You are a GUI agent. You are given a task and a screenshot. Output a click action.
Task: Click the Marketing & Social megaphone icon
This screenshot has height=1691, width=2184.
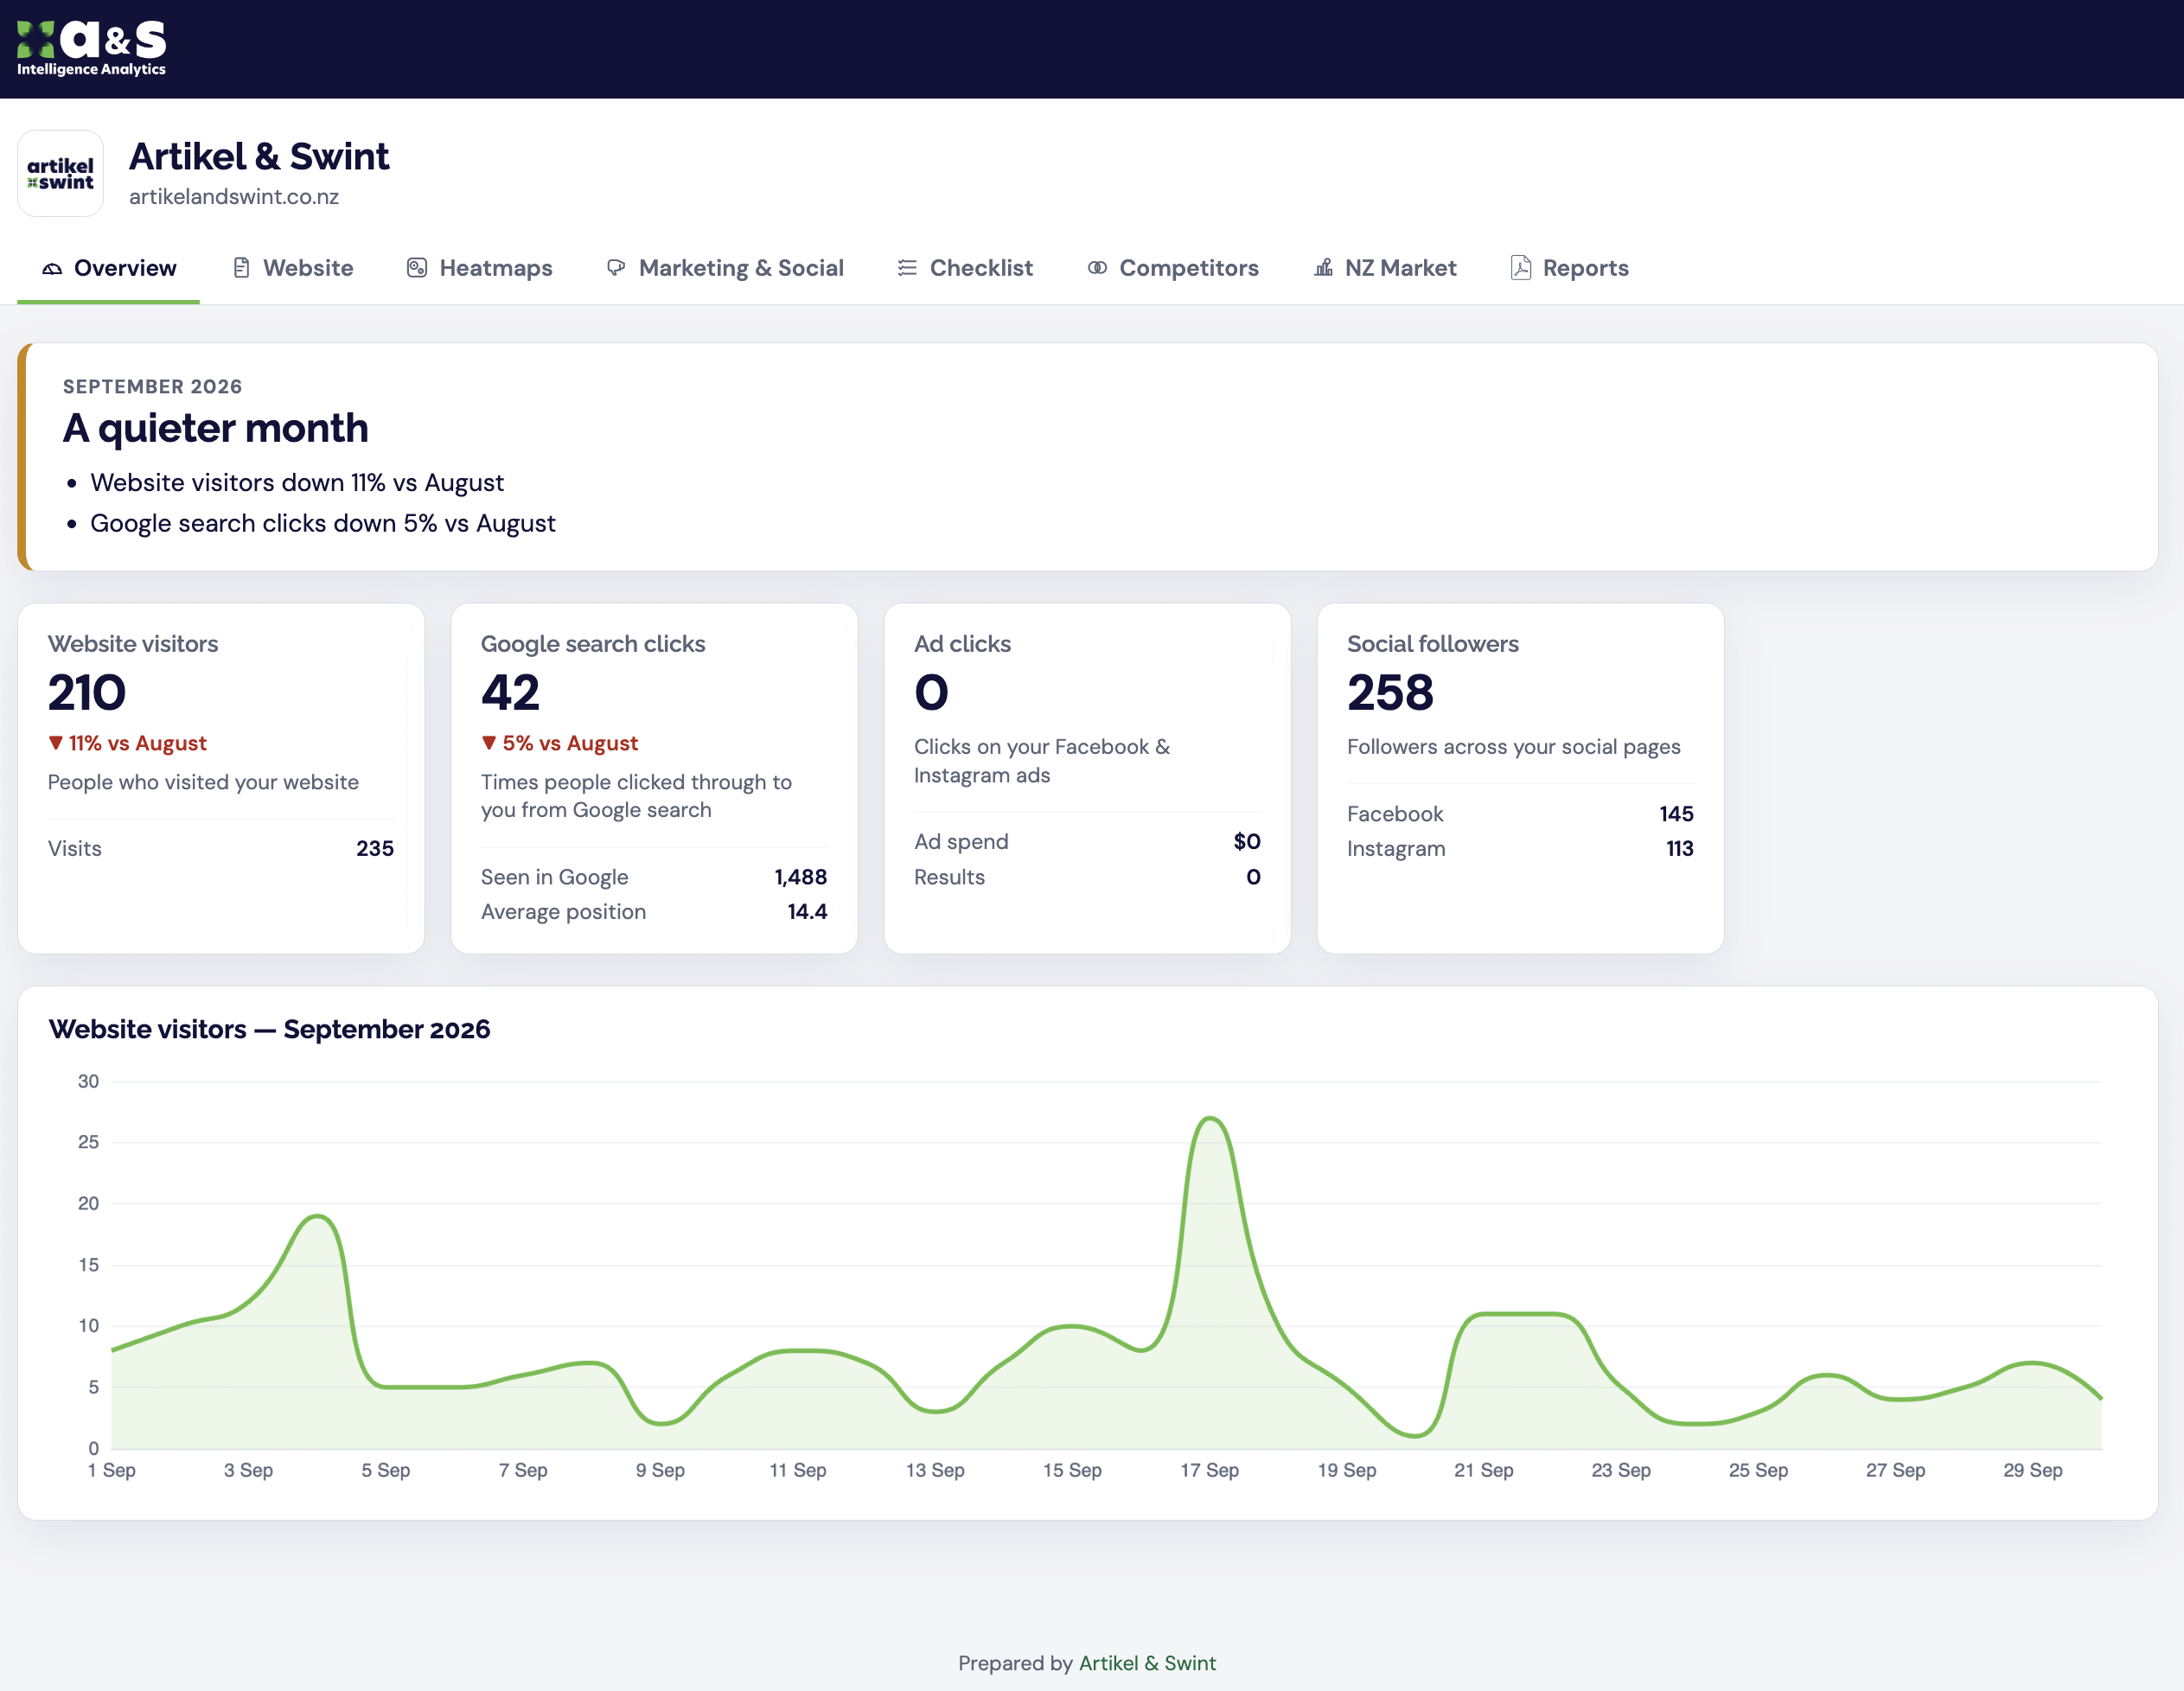tap(616, 268)
